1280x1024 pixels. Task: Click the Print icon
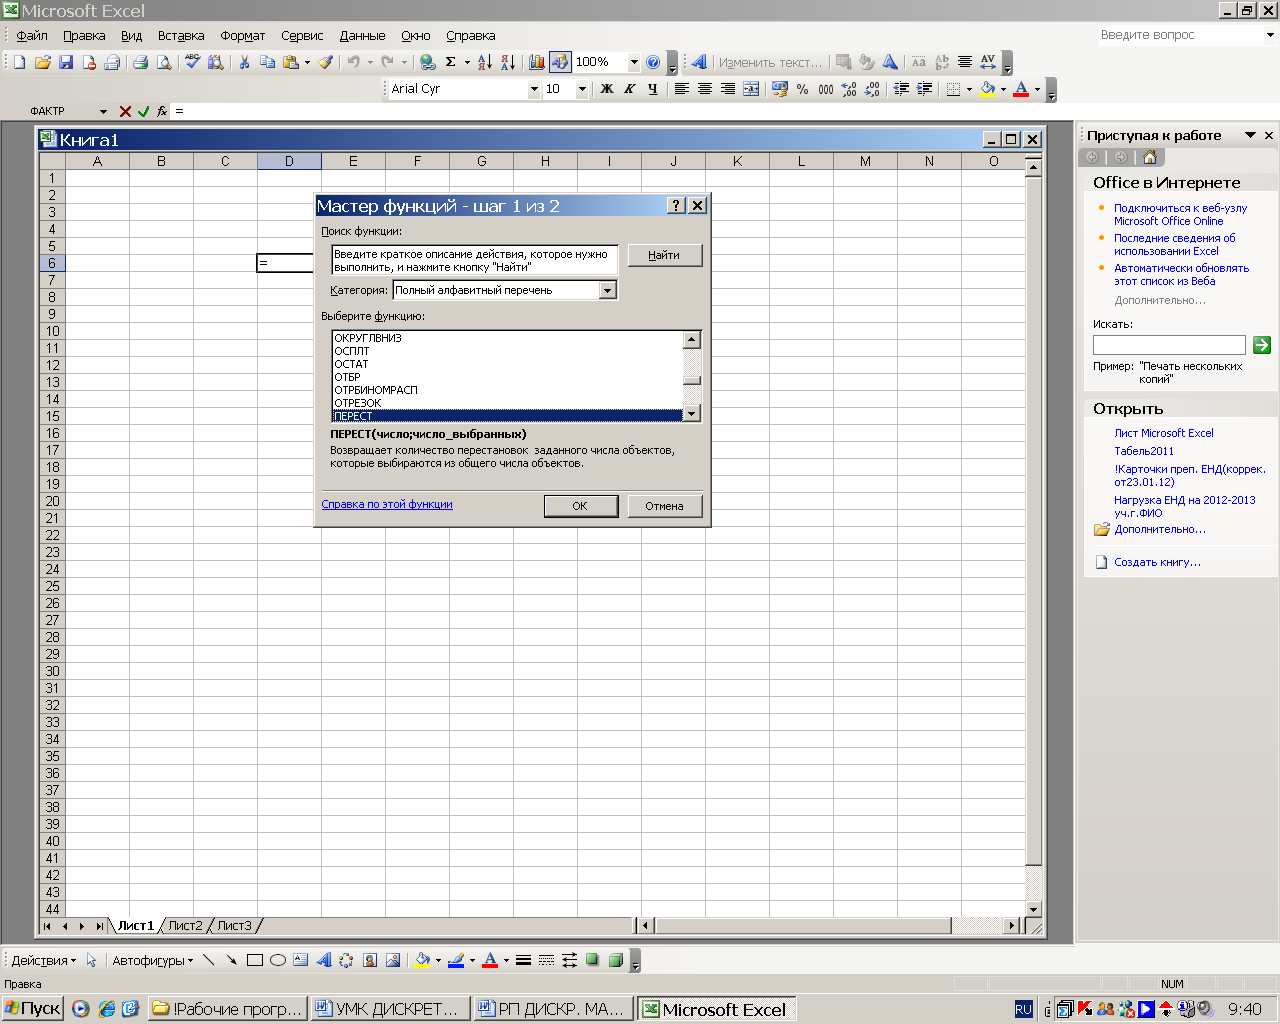coord(141,62)
